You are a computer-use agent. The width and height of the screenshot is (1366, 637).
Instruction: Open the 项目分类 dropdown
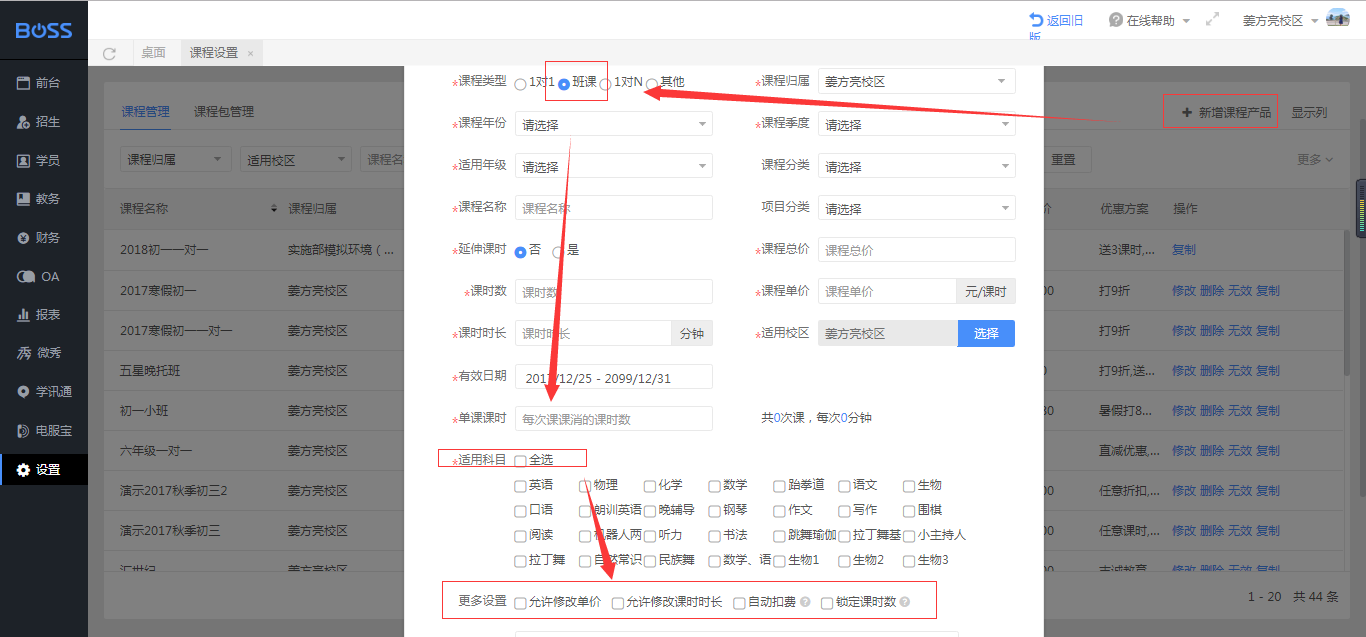(916, 208)
